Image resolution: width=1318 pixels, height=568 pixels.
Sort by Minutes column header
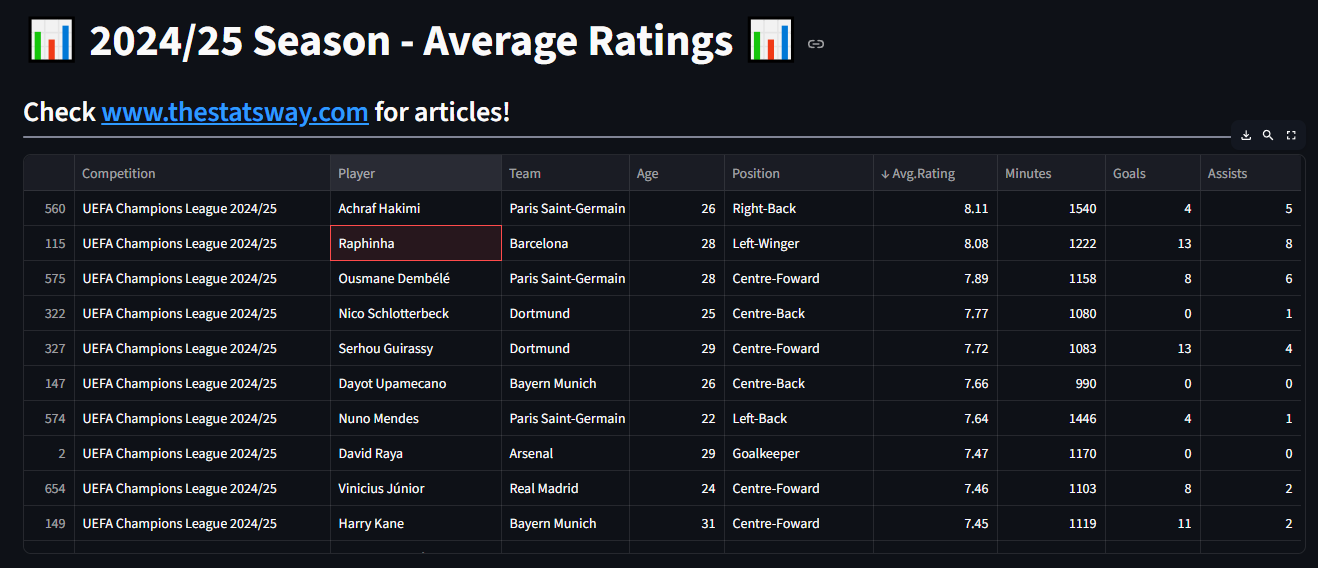pyautogui.click(x=1051, y=173)
